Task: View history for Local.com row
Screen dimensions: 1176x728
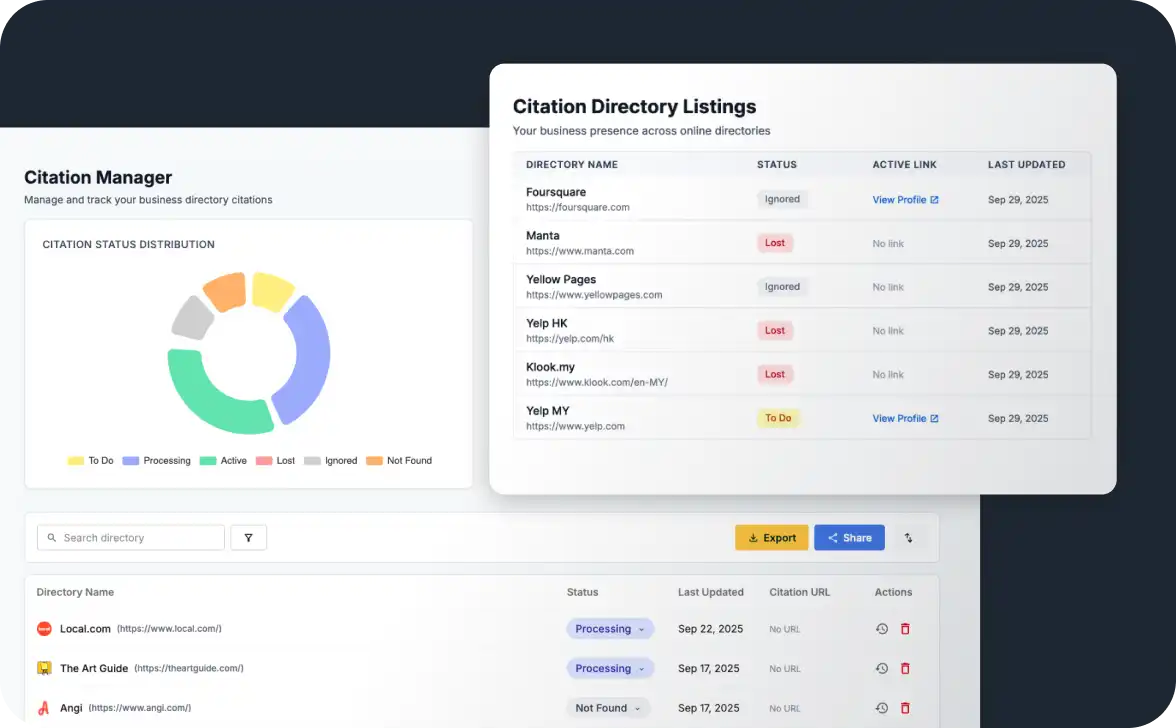Action: click(x=881, y=629)
